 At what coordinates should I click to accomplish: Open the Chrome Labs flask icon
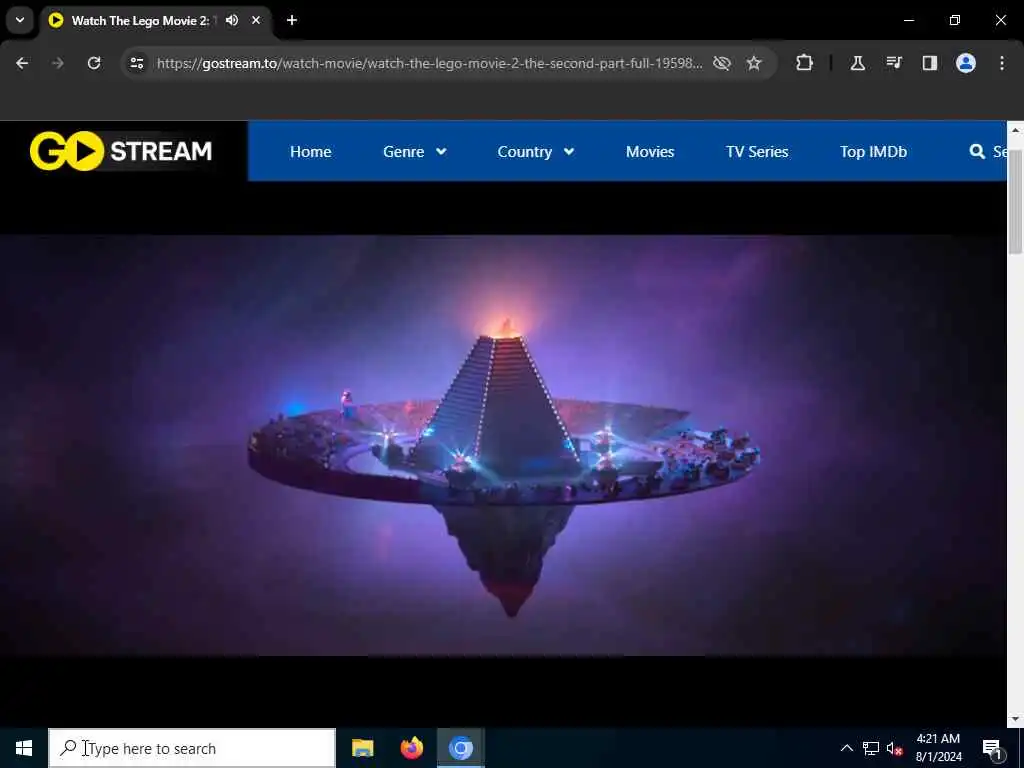tap(857, 63)
